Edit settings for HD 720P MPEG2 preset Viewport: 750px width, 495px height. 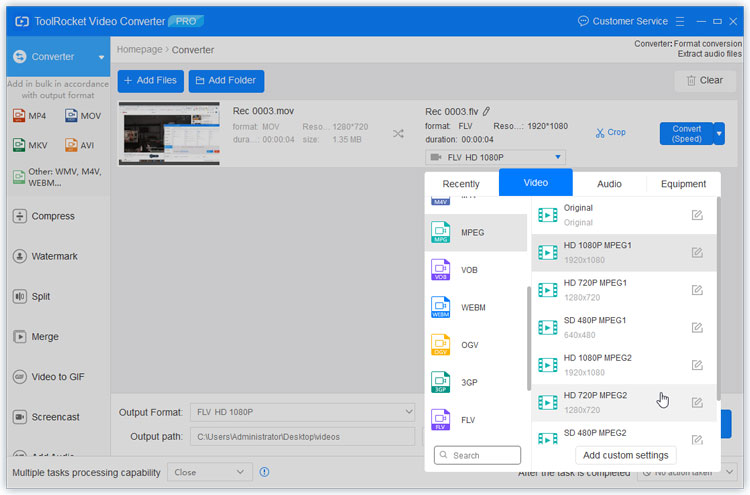pyautogui.click(x=697, y=403)
